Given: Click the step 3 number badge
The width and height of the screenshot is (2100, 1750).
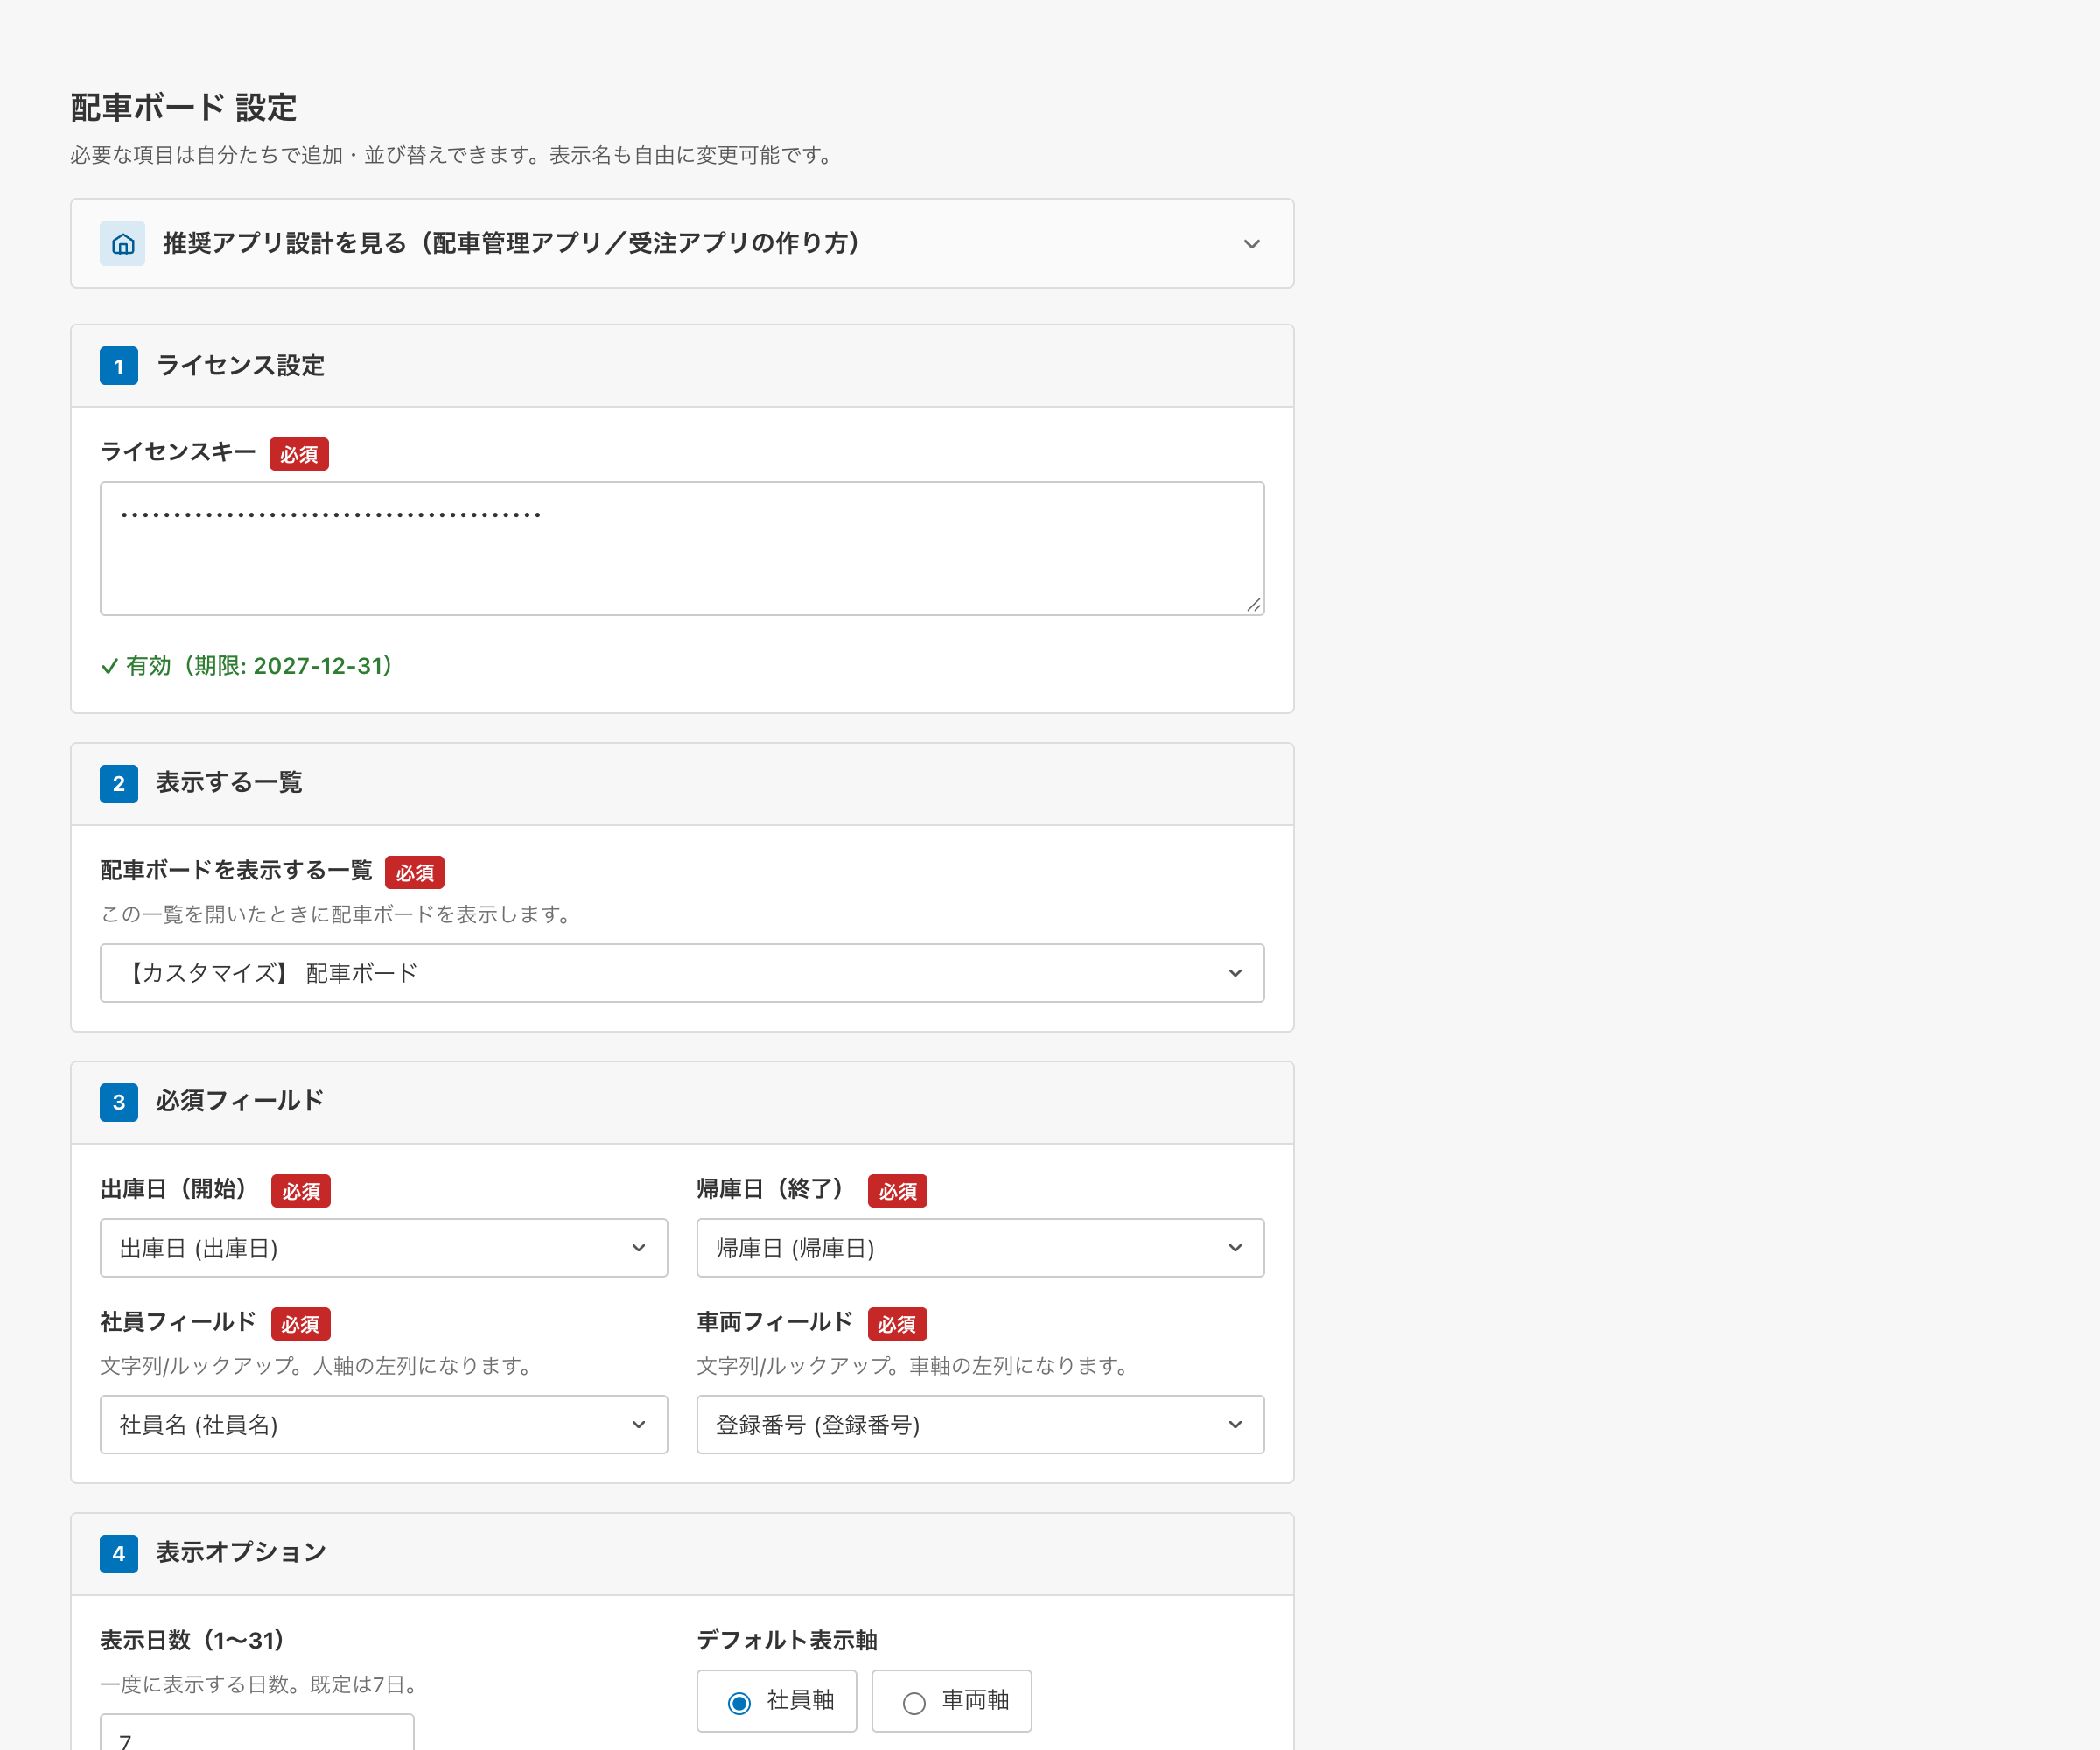Looking at the screenshot, I should coord(119,1102).
